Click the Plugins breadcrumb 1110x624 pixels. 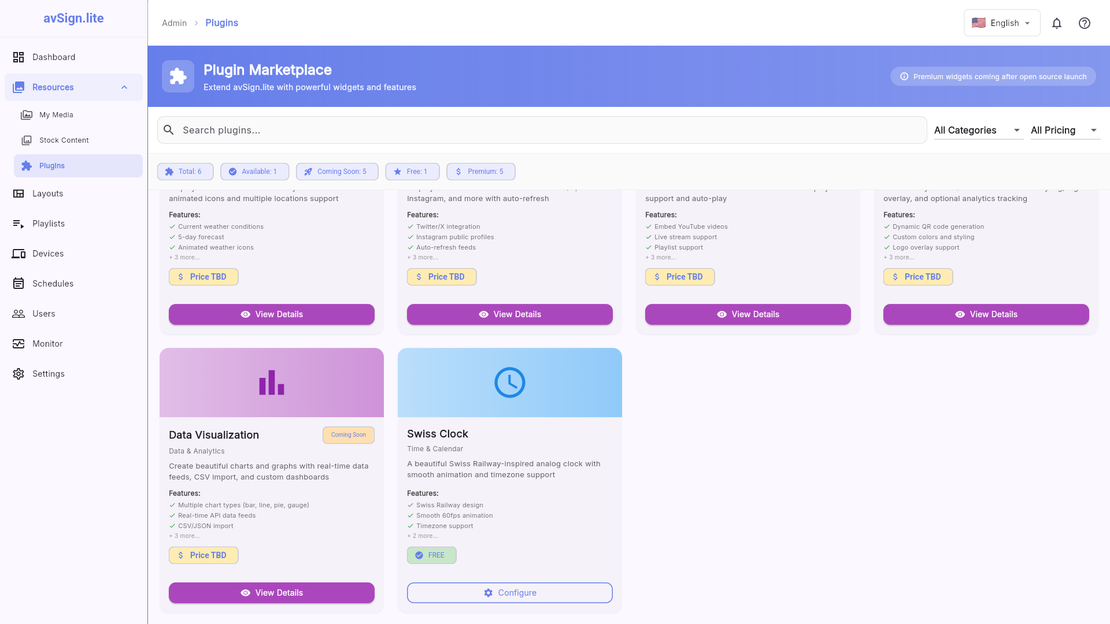pyautogui.click(x=222, y=23)
